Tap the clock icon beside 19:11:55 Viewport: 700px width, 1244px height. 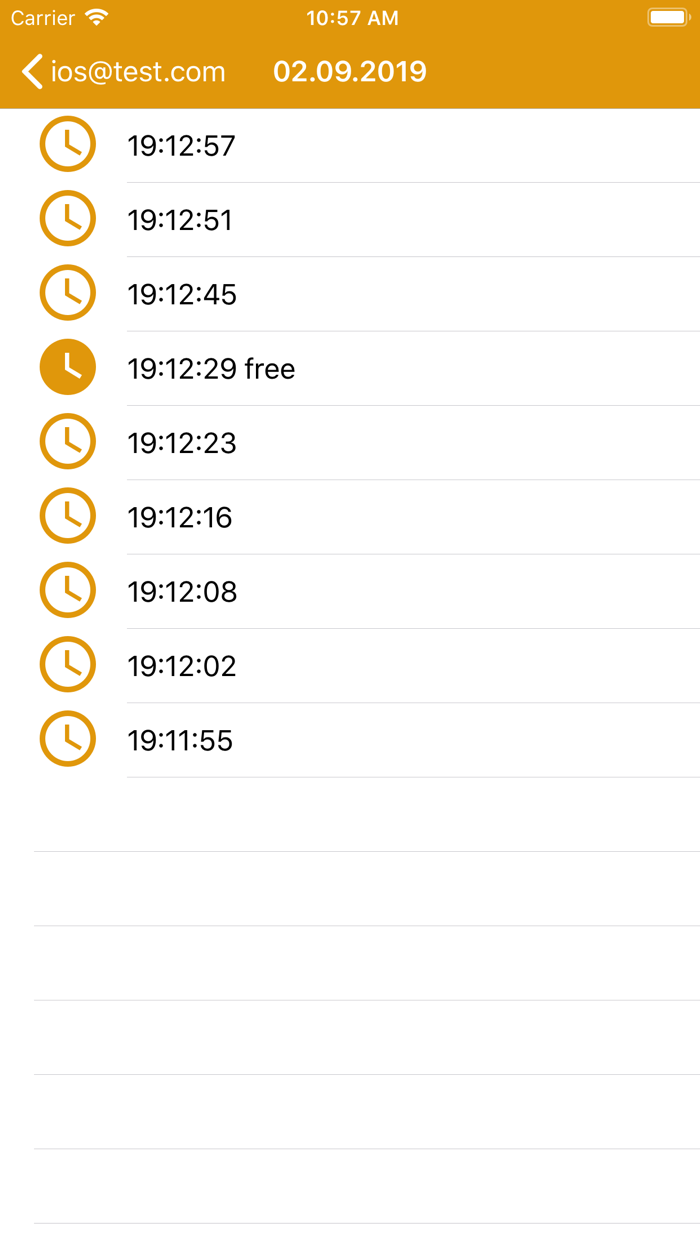click(x=67, y=739)
